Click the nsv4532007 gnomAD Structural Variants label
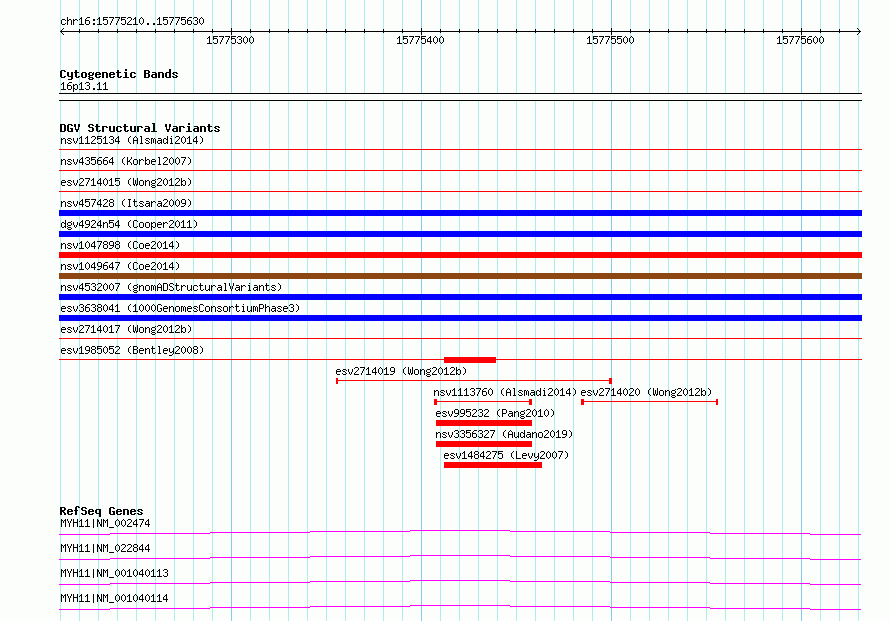 pyautogui.click(x=171, y=287)
